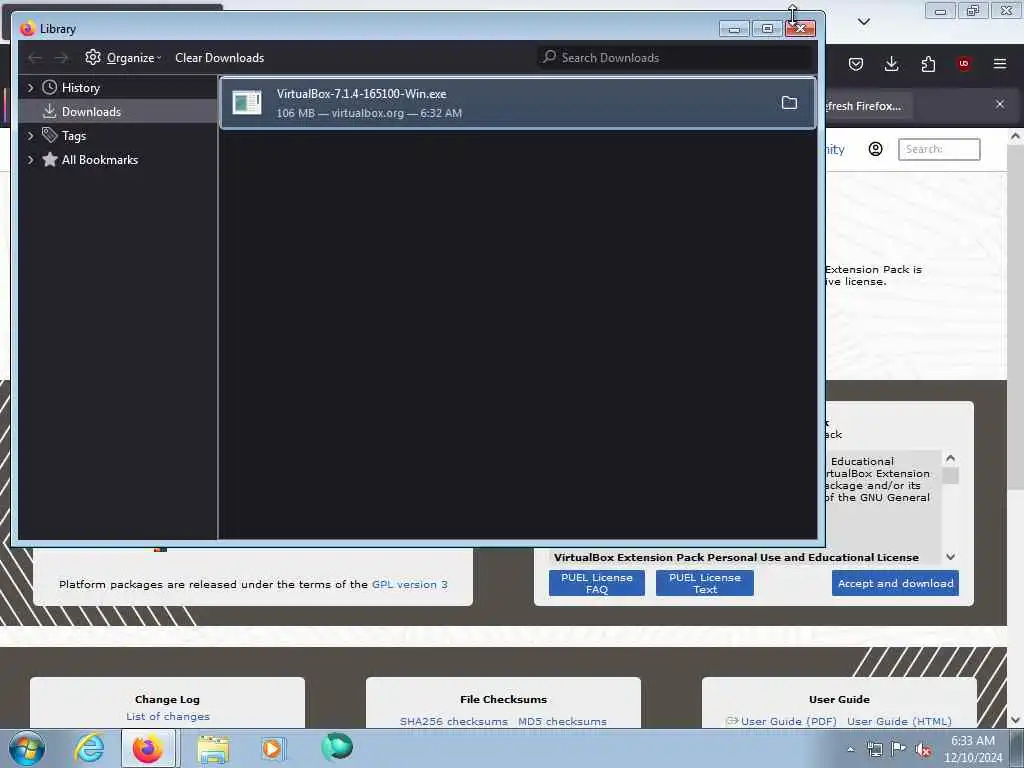Screen dimensions: 1024x768
Task: Click Action Center flag tray icon
Action: pos(899,749)
